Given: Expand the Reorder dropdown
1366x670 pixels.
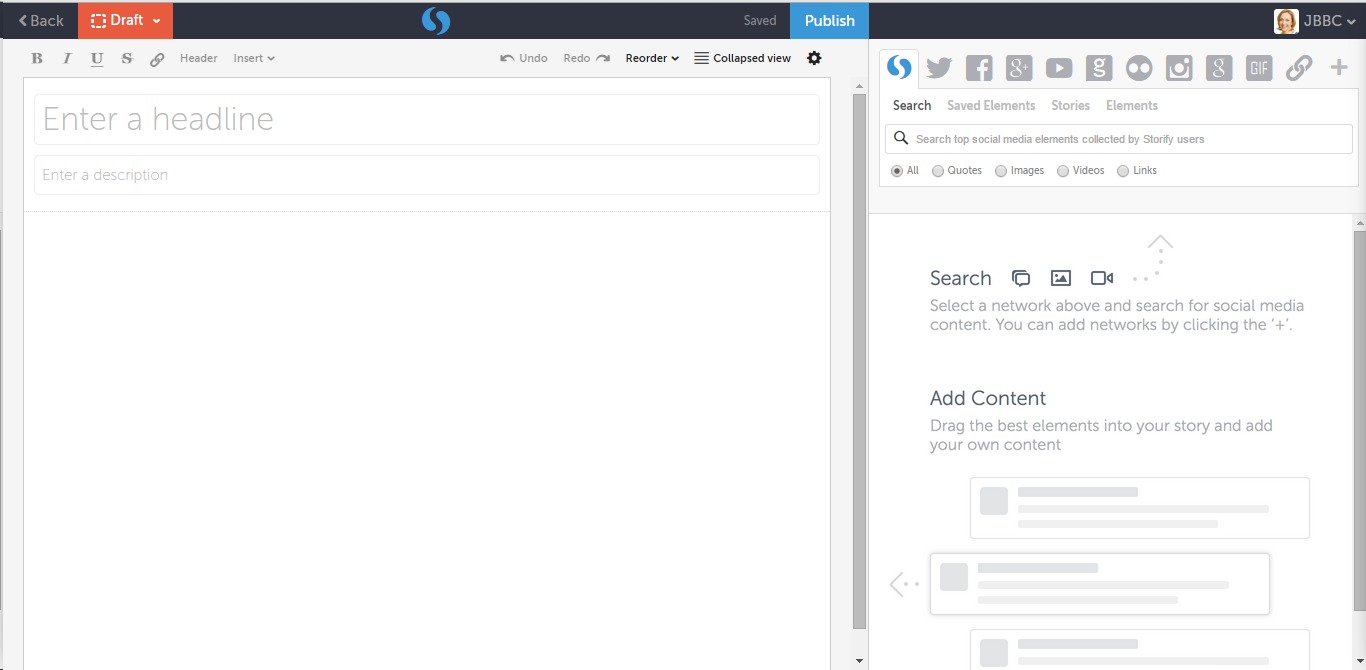Looking at the screenshot, I should [652, 58].
